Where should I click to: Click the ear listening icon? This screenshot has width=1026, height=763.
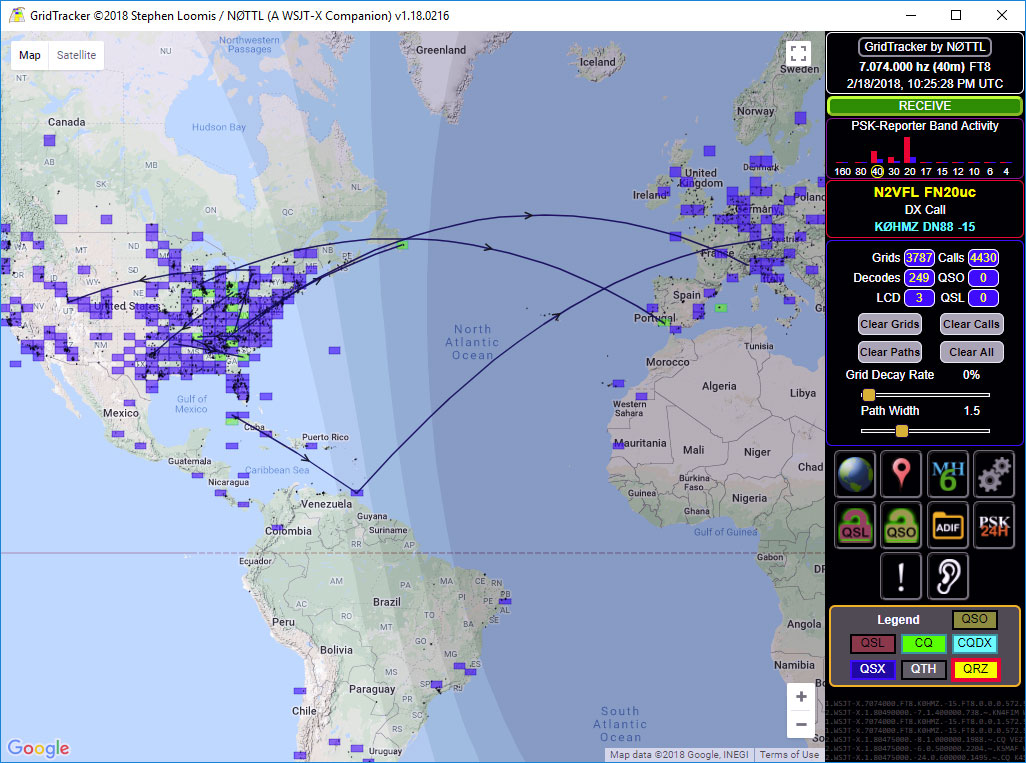tap(948, 576)
